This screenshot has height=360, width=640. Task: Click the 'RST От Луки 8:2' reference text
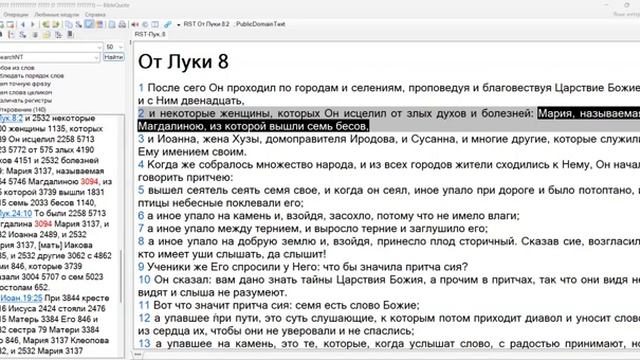pyautogui.click(x=206, y=24)
